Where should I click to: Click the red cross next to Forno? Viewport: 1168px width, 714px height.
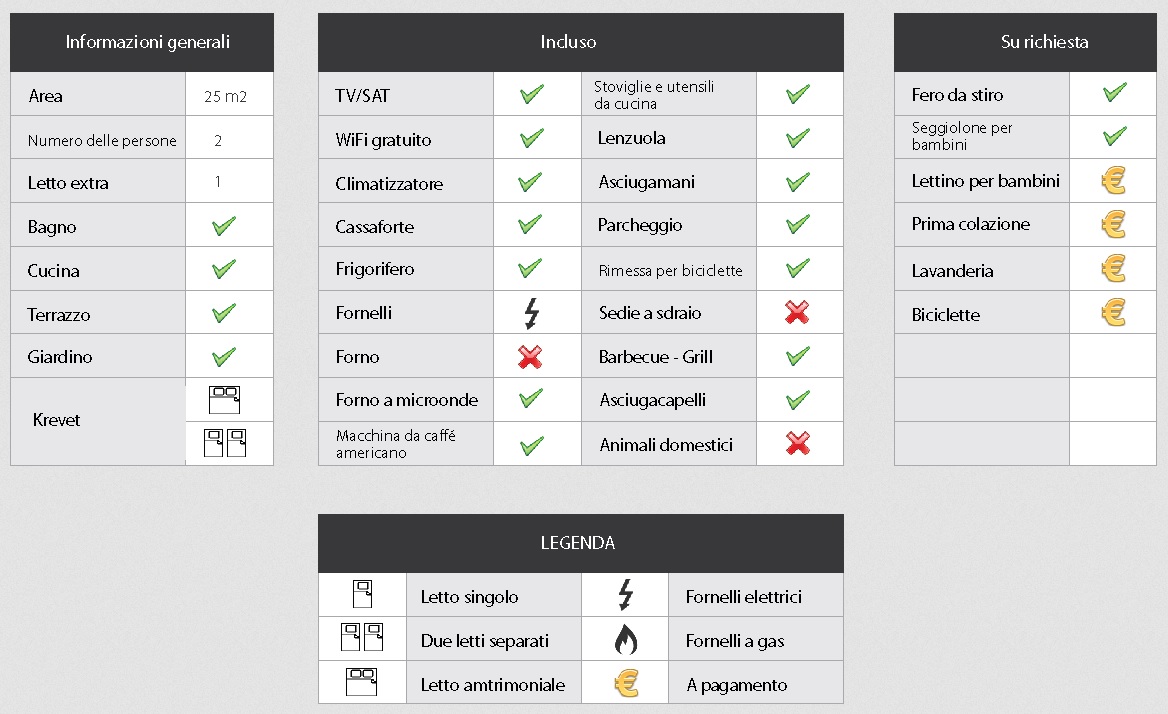tap(530, 357)
